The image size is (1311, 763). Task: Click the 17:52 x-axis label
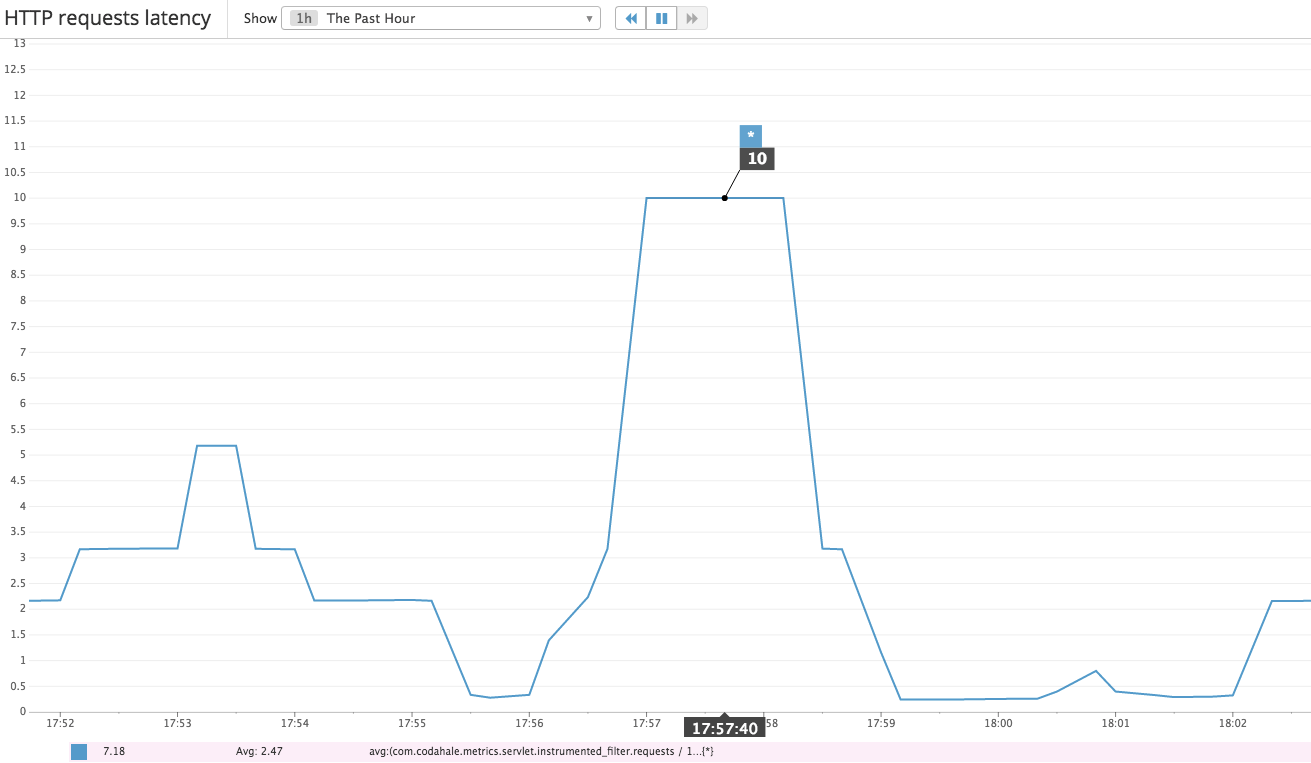point(60,722)
